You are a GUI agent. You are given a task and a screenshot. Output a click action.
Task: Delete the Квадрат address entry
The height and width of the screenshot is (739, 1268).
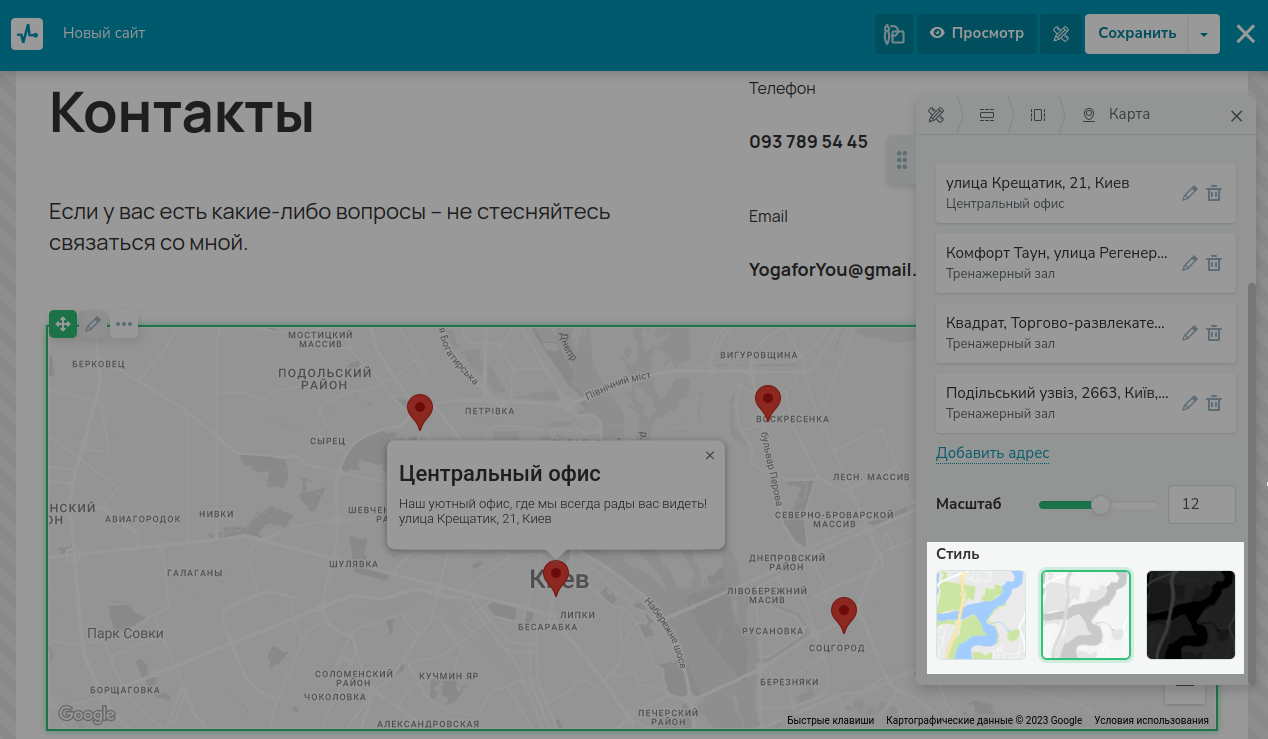click(x=1214, y=333)
